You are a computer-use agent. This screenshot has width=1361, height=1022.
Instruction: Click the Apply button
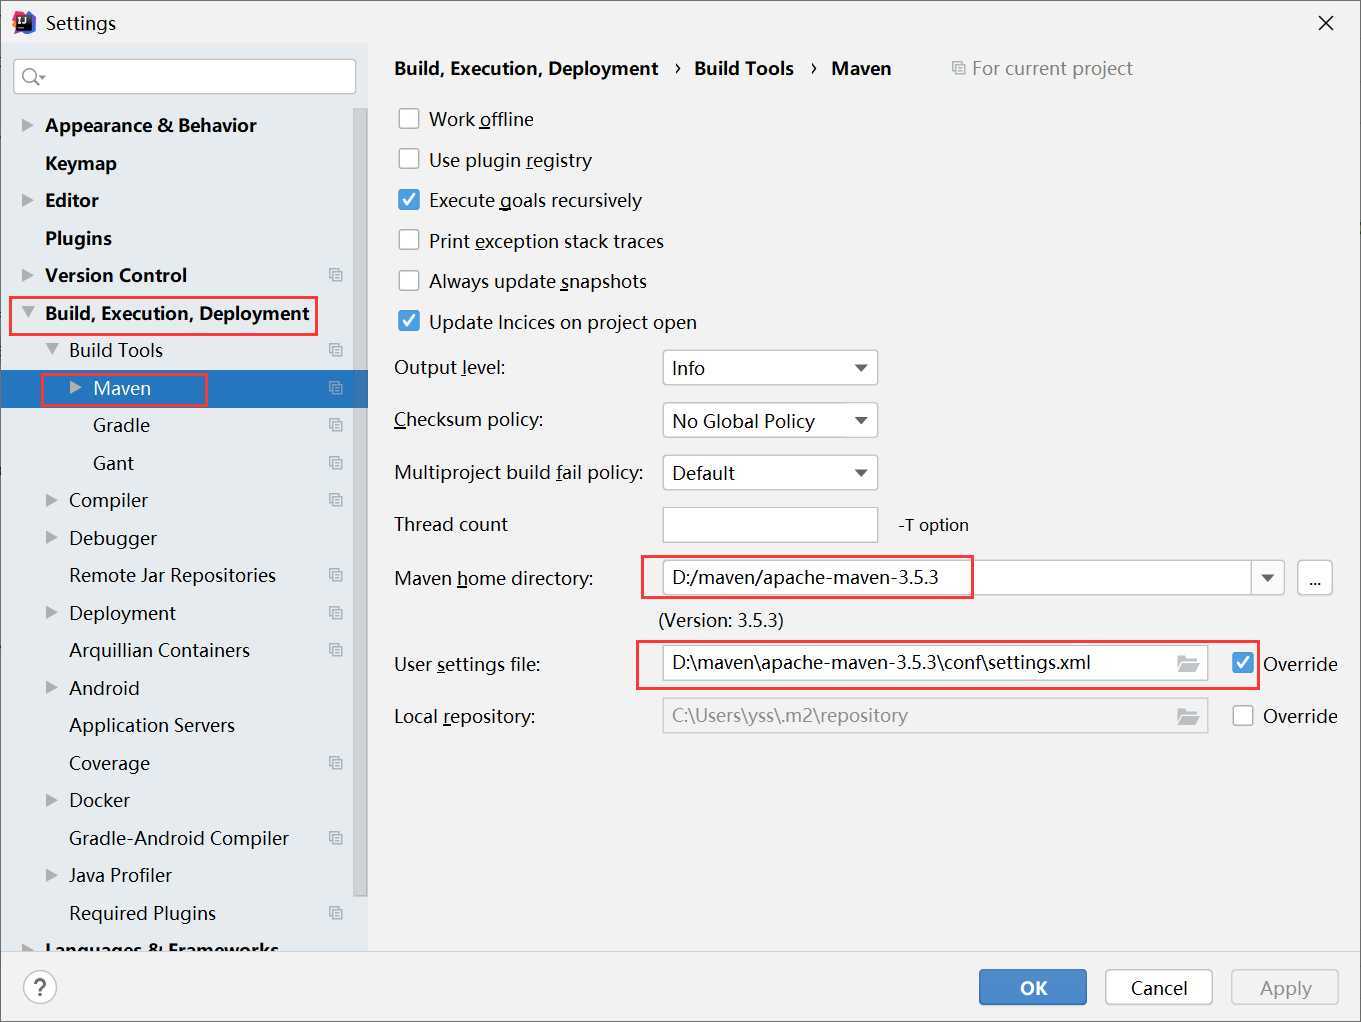pyautogui.click(x=1285, y=987)
